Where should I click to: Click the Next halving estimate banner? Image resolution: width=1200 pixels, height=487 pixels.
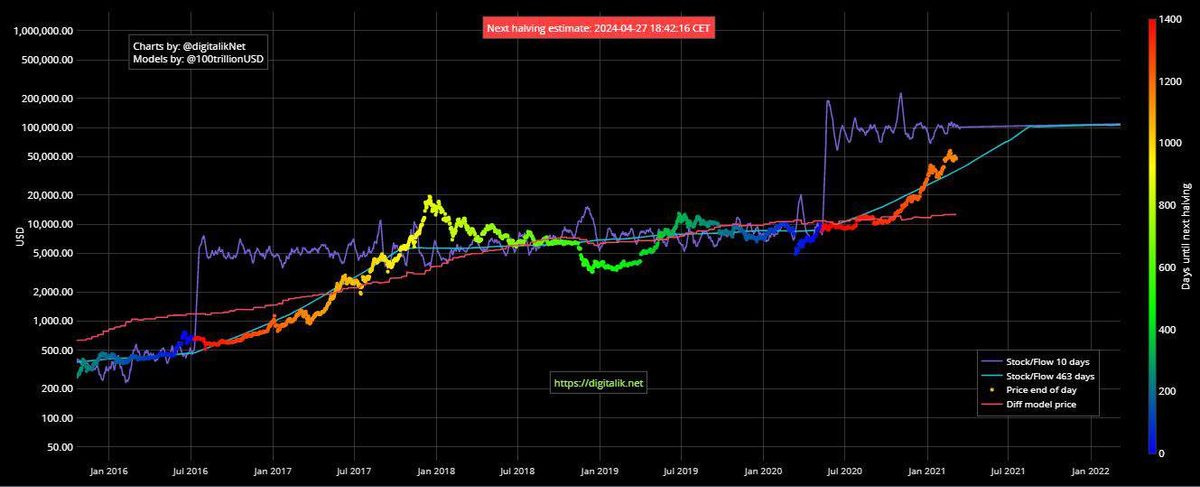598,29
